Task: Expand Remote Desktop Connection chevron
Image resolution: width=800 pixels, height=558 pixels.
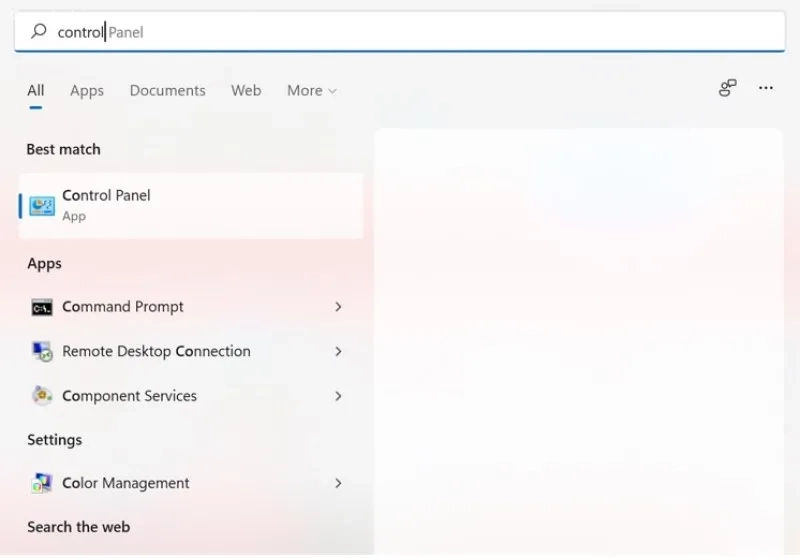Action: click(338, 351)
